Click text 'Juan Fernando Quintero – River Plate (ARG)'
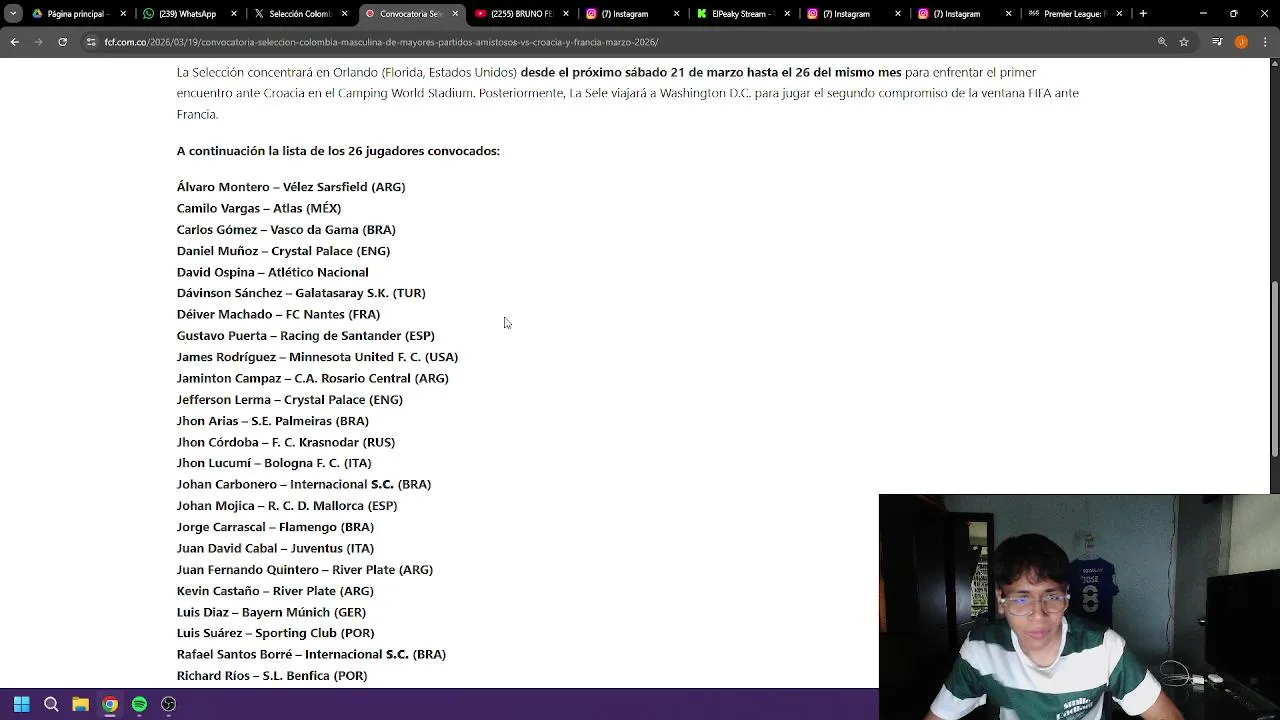Image resolution: width=1280 pixels, height=720 pixels. tap(305, 569)
